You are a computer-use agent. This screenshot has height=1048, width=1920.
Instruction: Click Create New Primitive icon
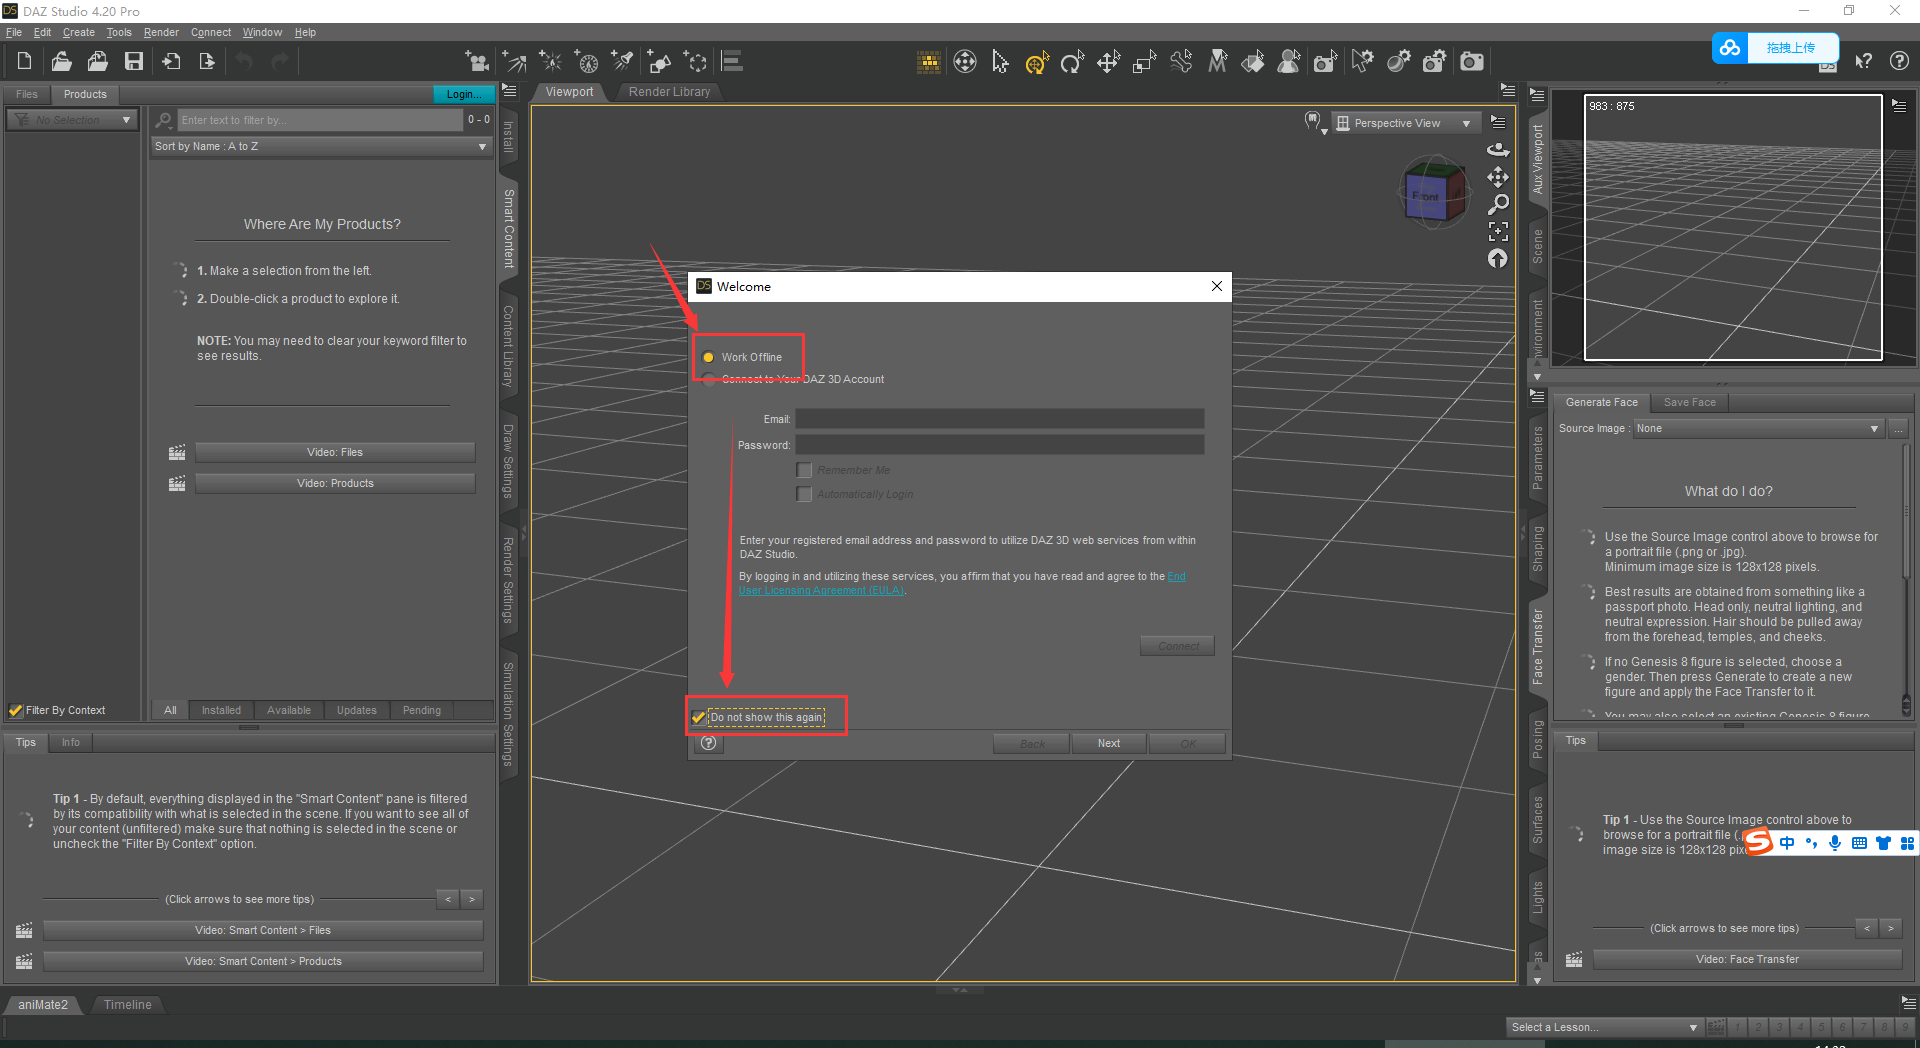(659, 62)
